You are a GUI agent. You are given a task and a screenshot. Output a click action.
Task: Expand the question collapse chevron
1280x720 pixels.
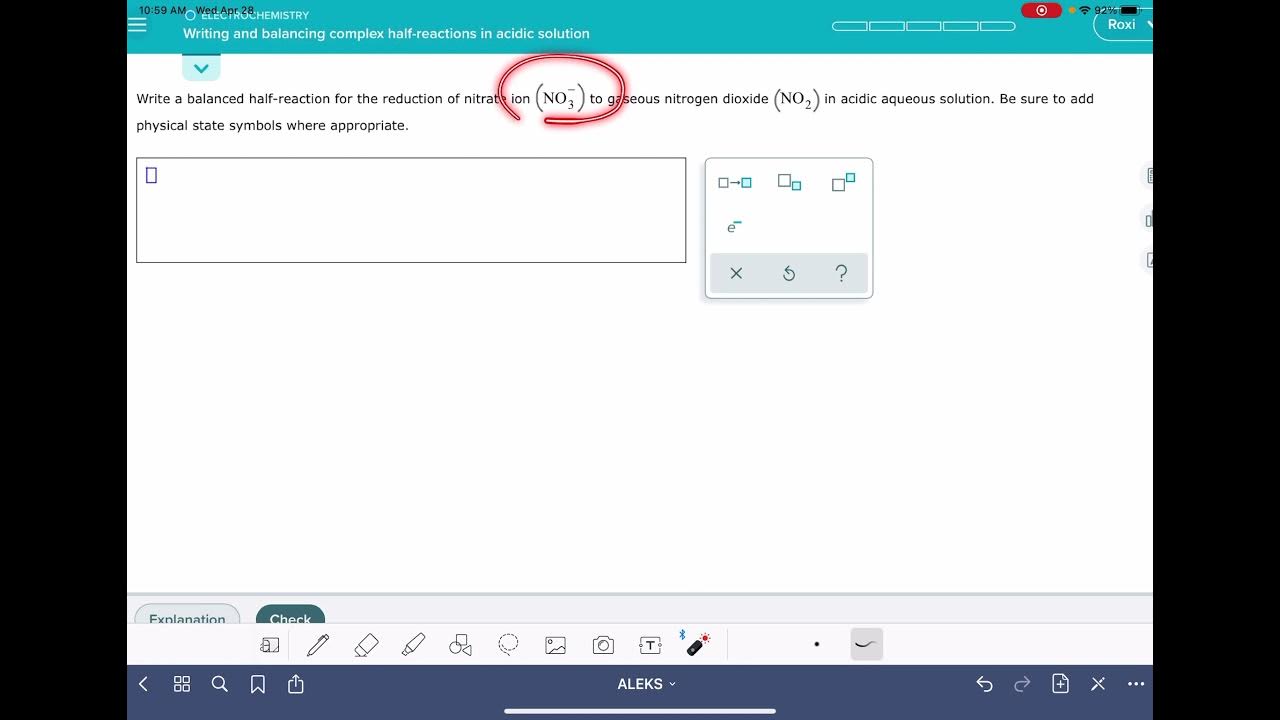click(201, 68)
